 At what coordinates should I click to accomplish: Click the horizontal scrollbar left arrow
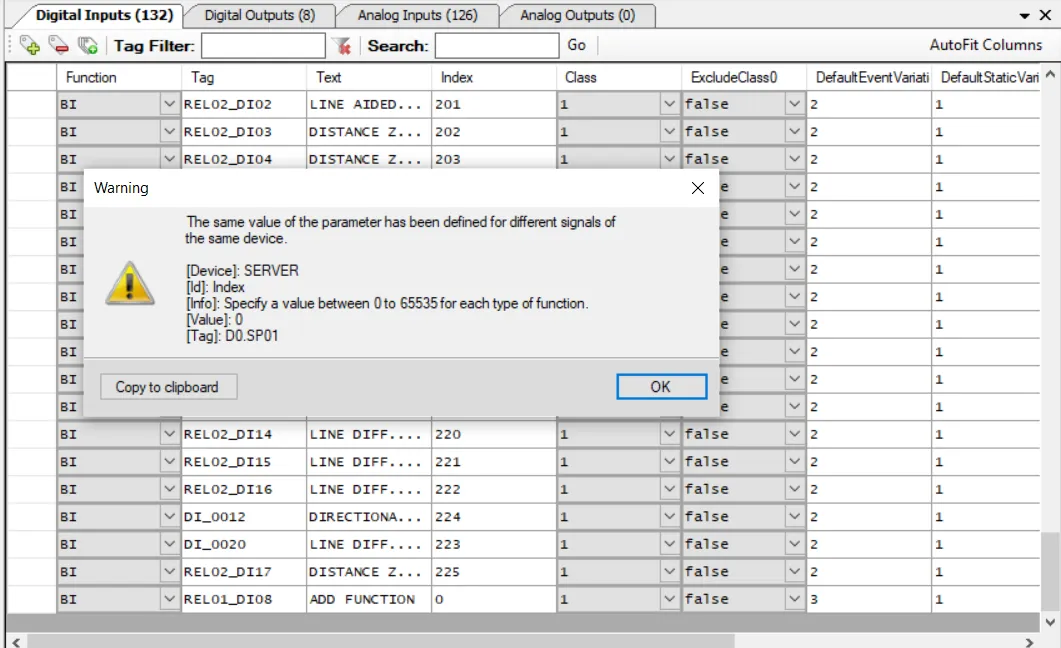click(x=16, y=642)
